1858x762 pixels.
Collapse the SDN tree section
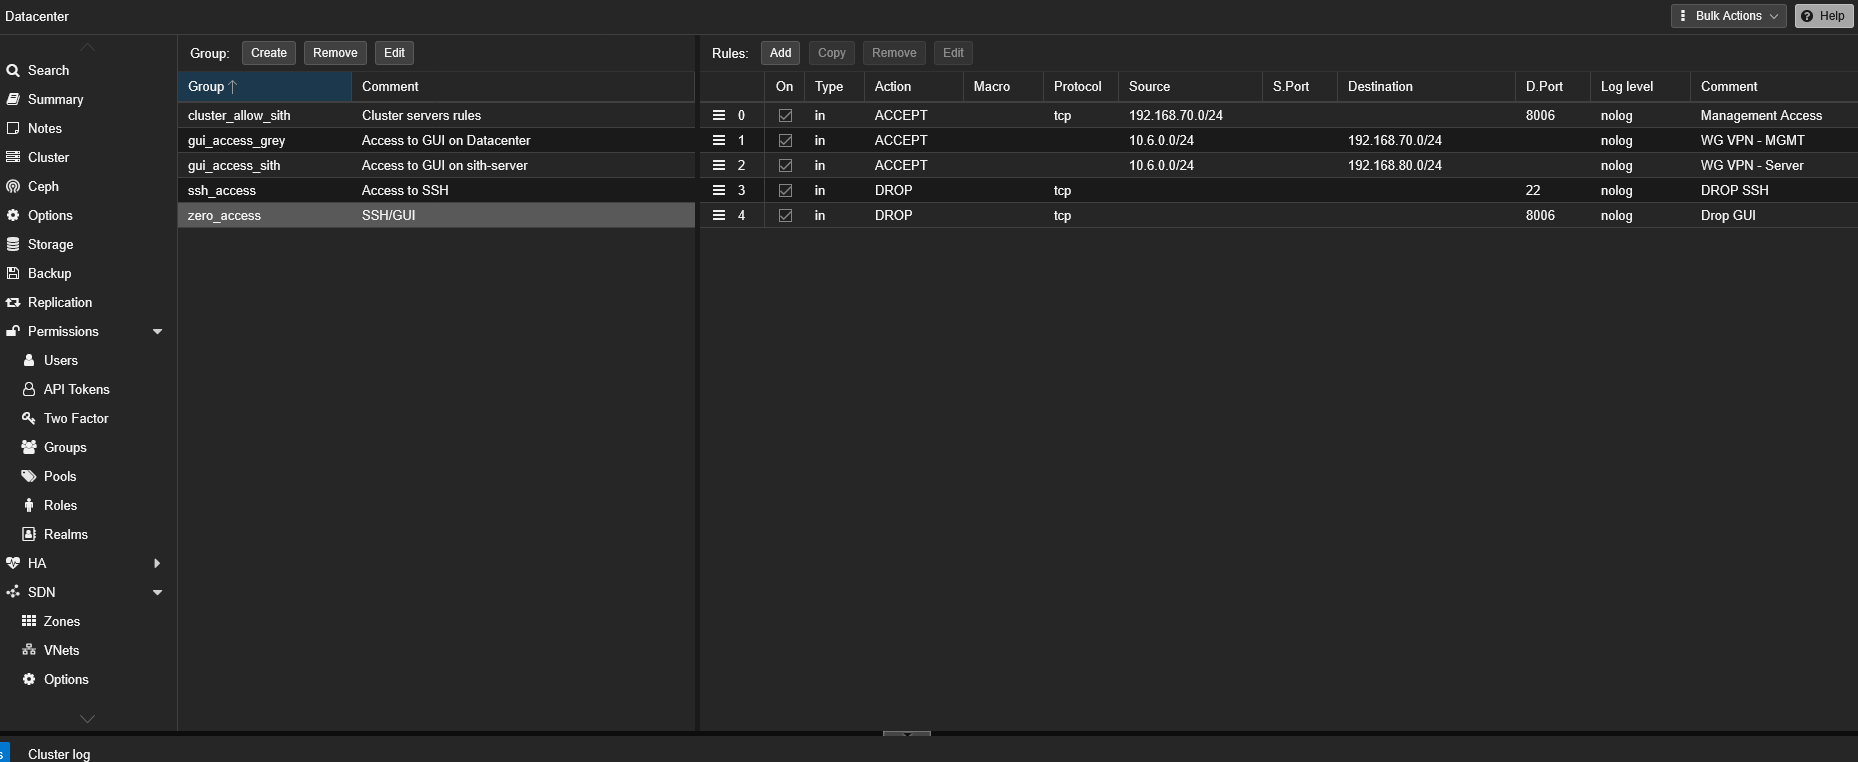157,593
